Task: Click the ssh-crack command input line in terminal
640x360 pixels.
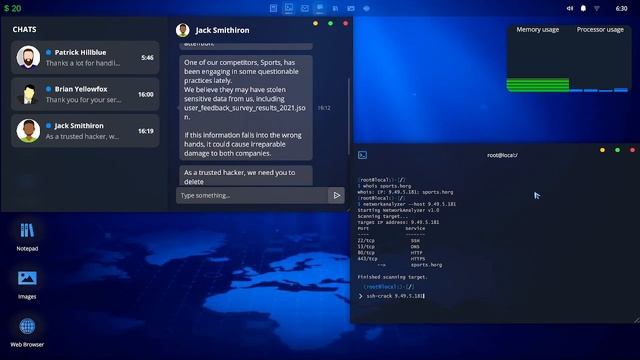Action: [x=395, y=296]
